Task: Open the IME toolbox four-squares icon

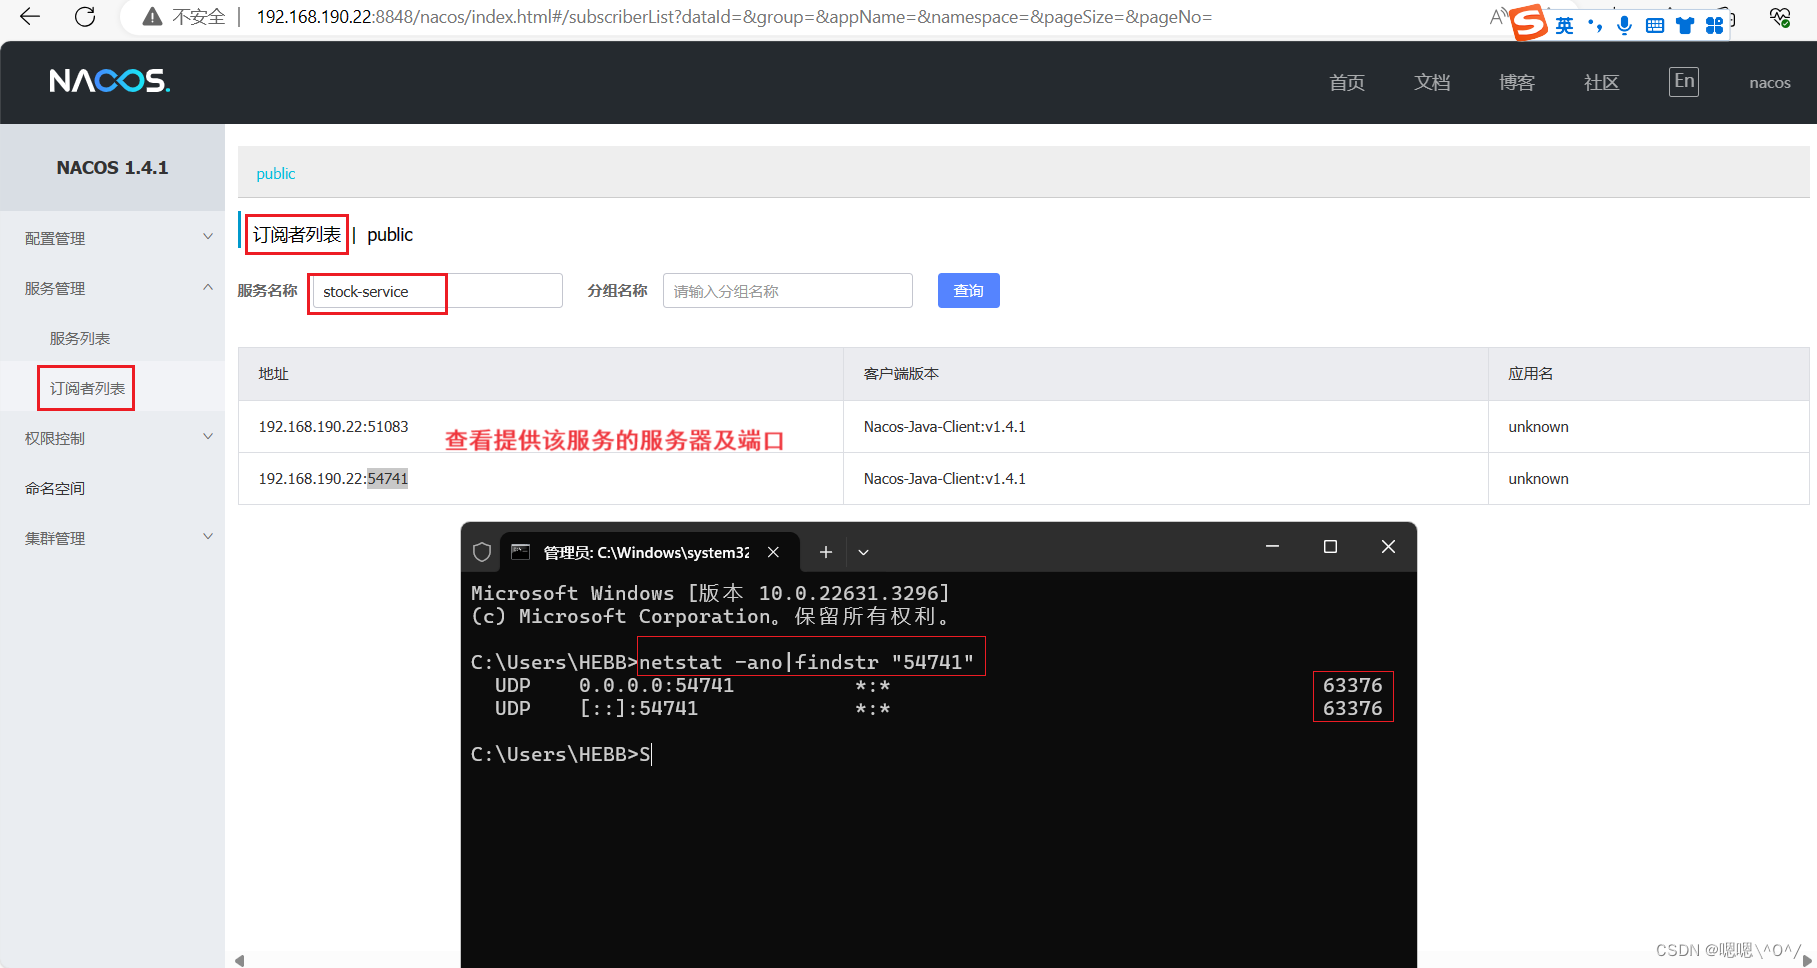Action: click(1714, 26)
